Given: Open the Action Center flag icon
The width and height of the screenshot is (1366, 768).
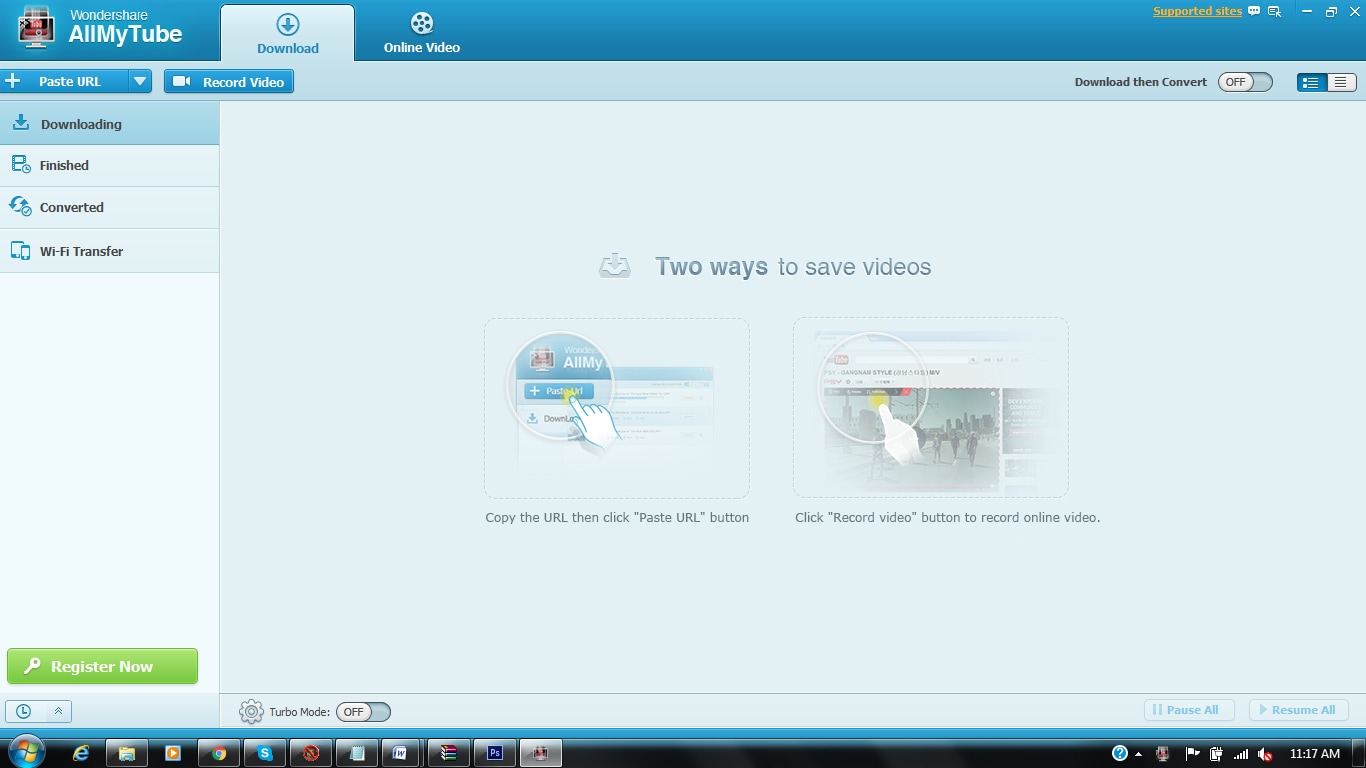Looking at the screenshot, I should (1192, 753).
